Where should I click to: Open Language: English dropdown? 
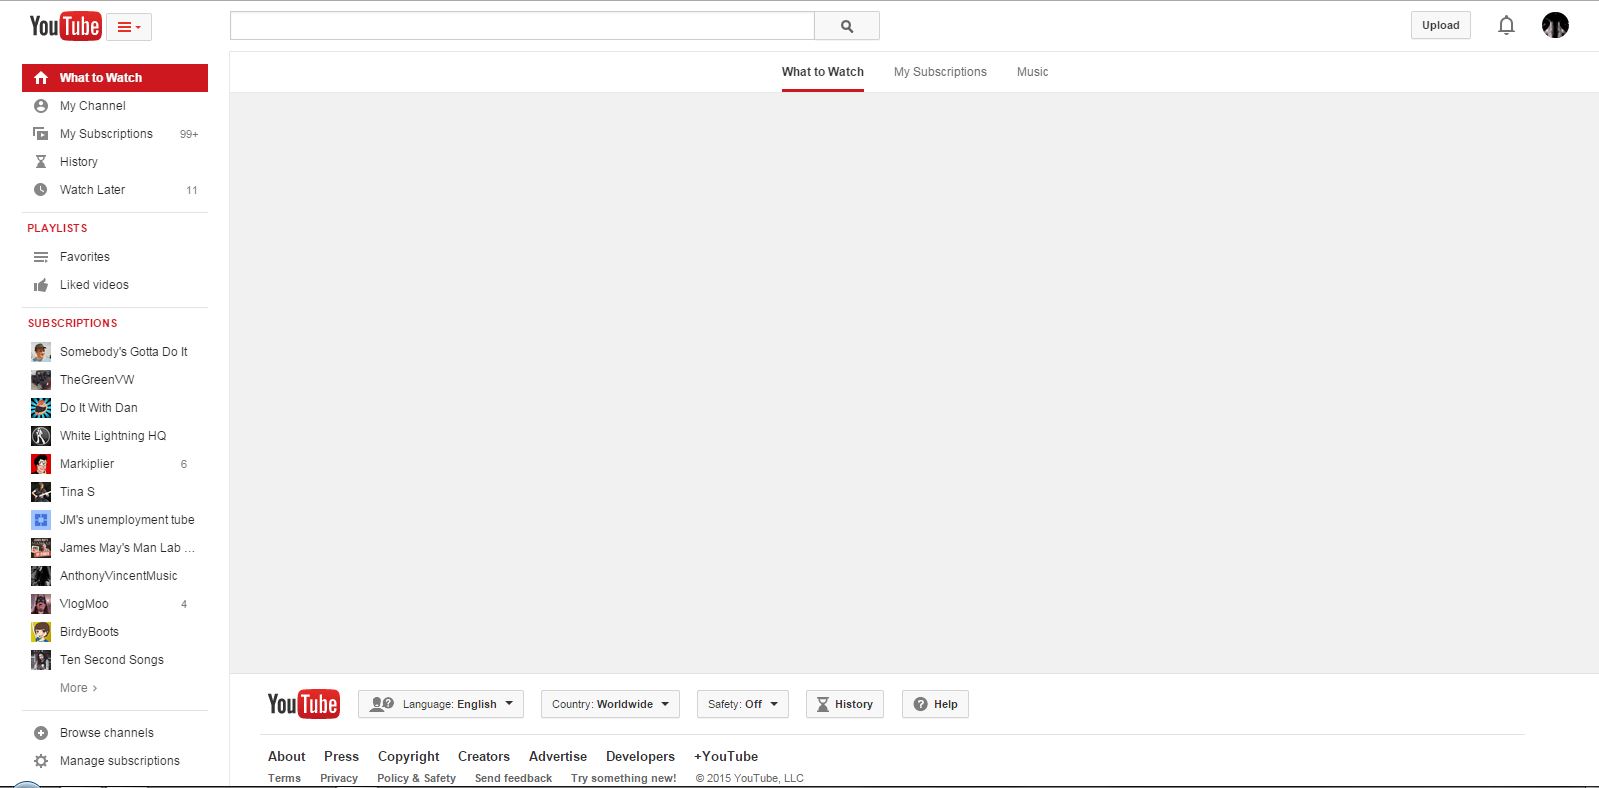tap(441, 704)
